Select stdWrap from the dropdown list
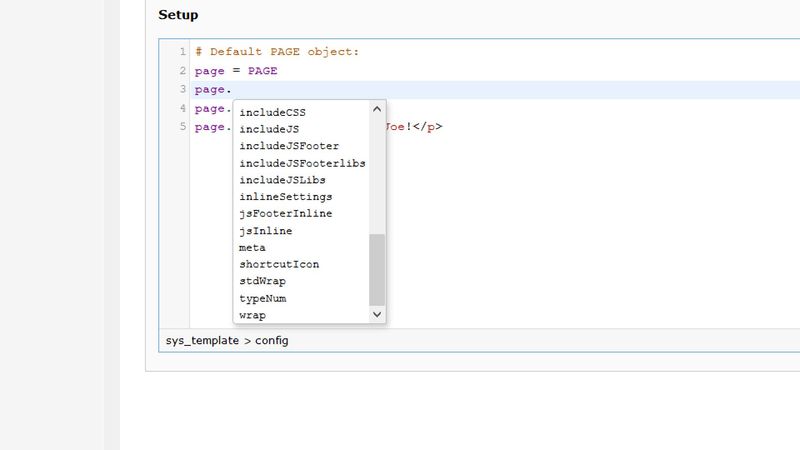Viewport: 800px width, 450px height. 262,282
